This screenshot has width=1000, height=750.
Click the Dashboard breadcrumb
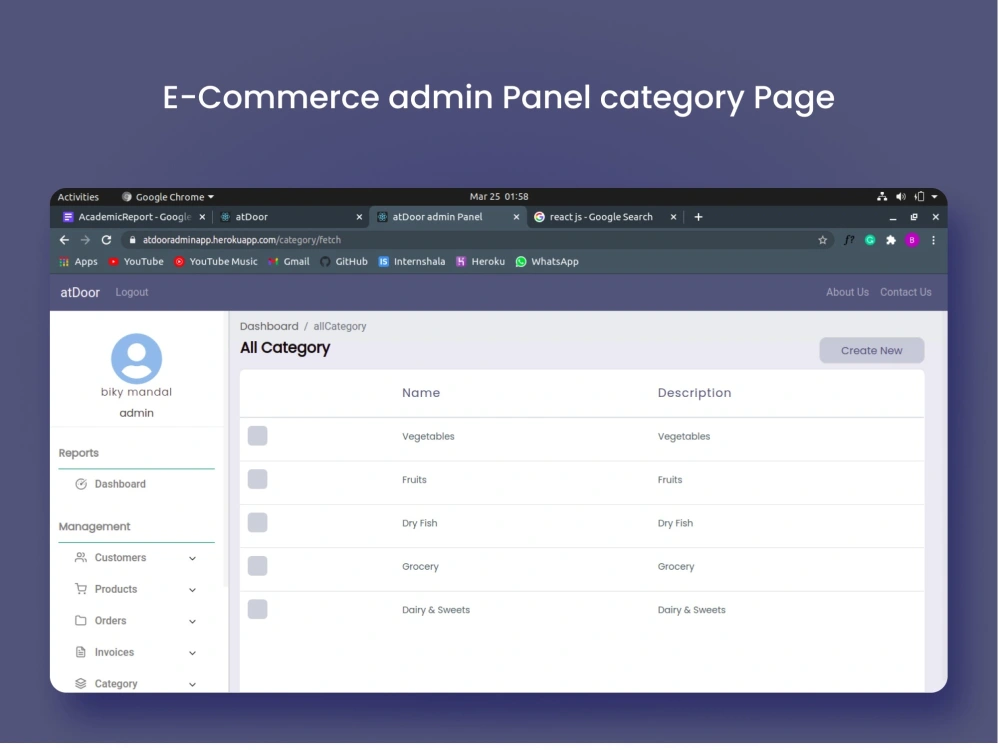pyautogui.click(x=269, y=327)
